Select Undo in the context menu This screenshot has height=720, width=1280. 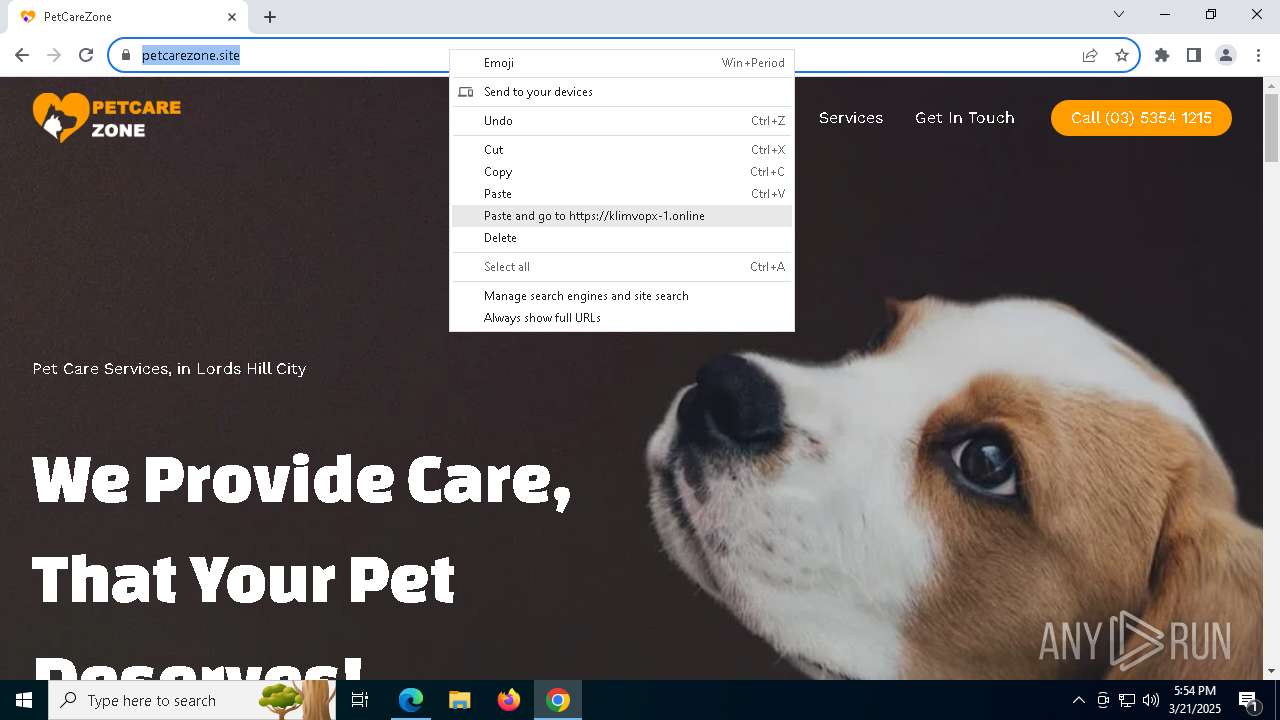point(622,121)
